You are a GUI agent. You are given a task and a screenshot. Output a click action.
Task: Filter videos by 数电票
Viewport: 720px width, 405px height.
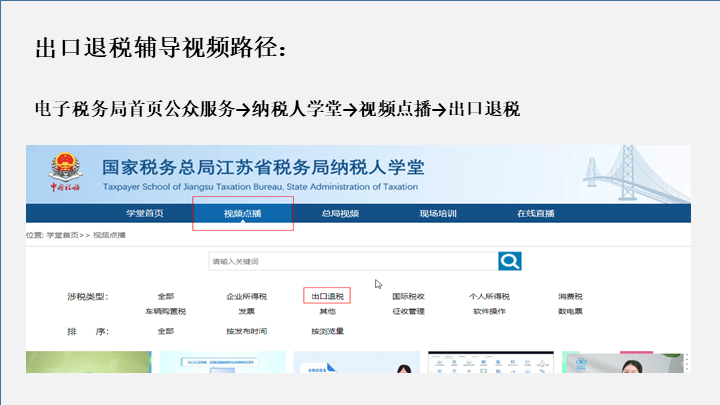pyautogui.click(x=570, y=311)
